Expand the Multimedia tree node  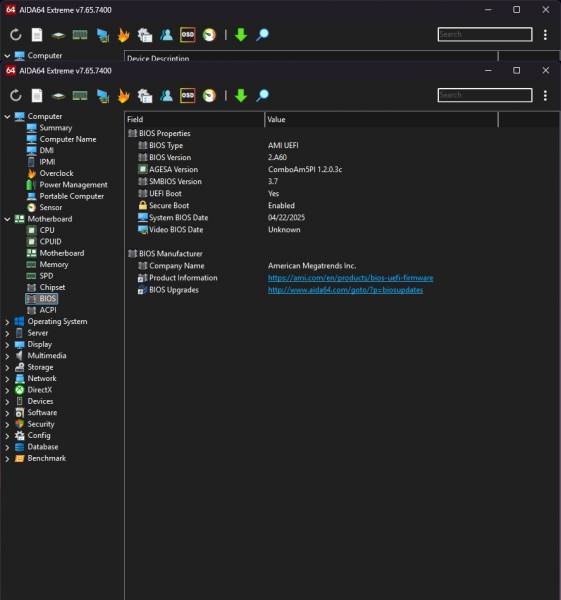click(7, 356)
